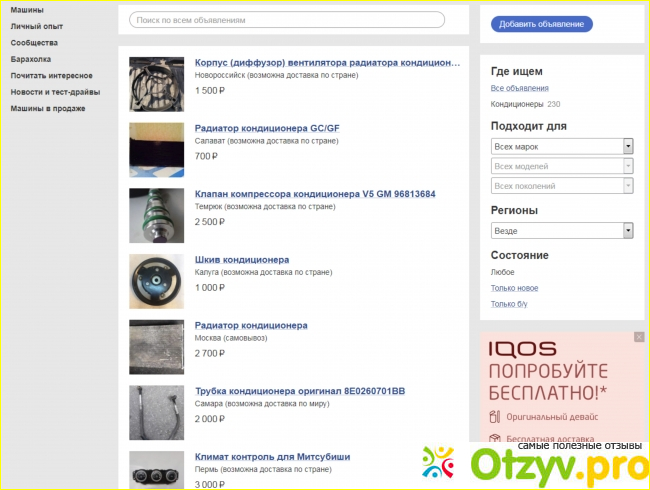Open the Mitsubishi climate control image
Viewport: 650px width, 490px height.
[156, 471]
